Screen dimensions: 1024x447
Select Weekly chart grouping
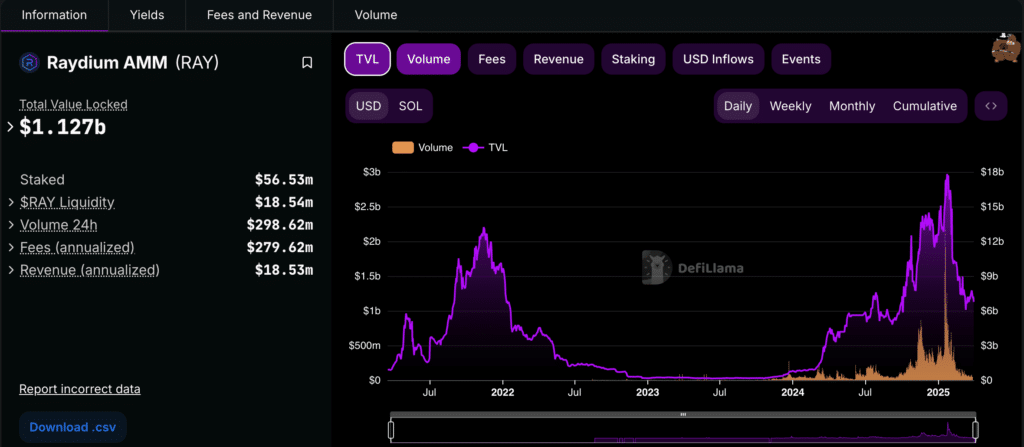coord(790,106)
